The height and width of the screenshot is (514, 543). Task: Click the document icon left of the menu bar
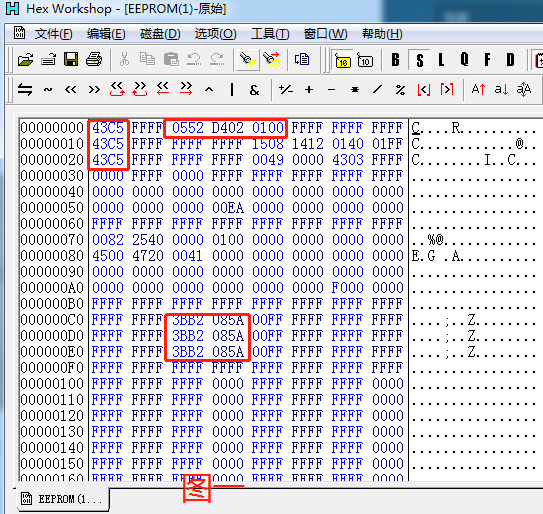click(x=19, y=33)
